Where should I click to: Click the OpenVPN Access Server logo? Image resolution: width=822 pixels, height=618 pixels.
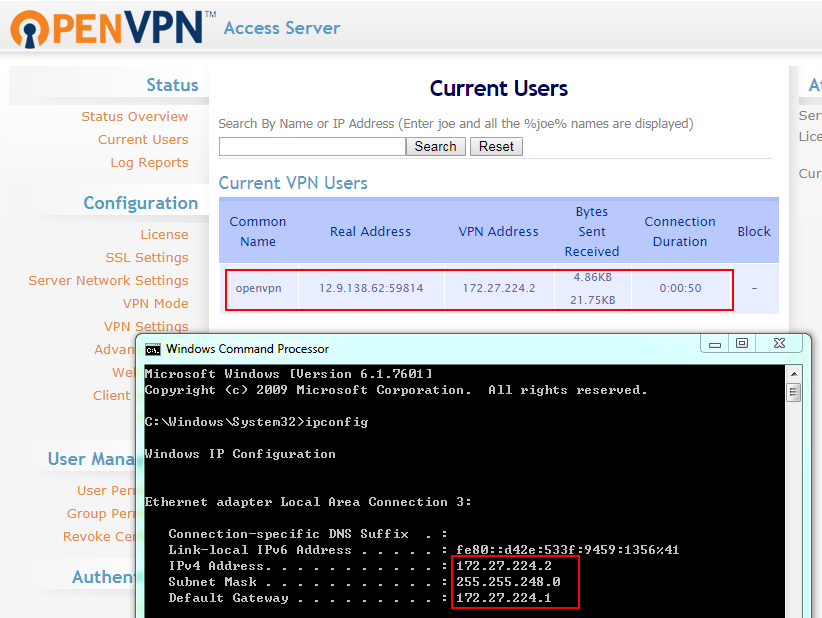[x=175, y=28]
